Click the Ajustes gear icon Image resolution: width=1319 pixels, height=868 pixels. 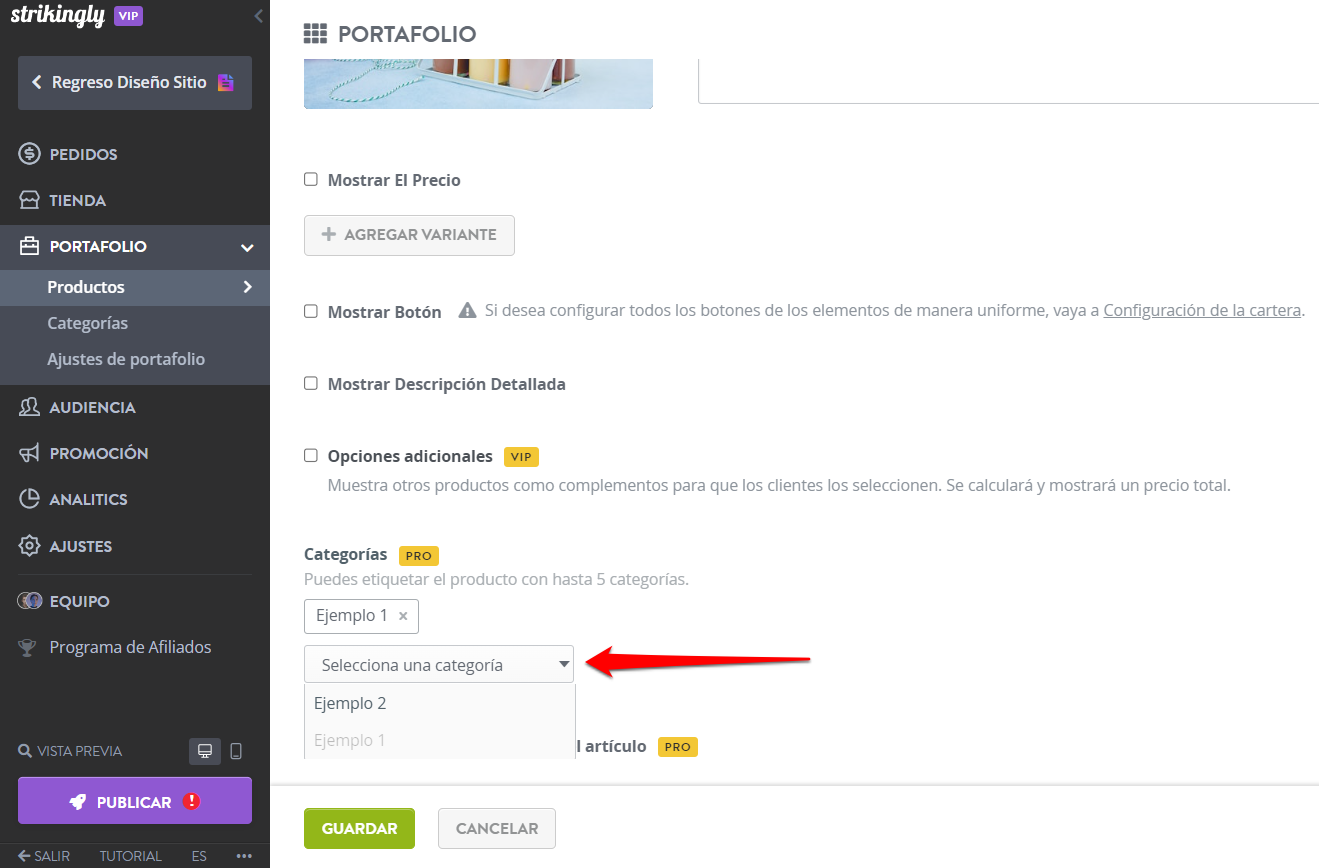tap(30, 546)
